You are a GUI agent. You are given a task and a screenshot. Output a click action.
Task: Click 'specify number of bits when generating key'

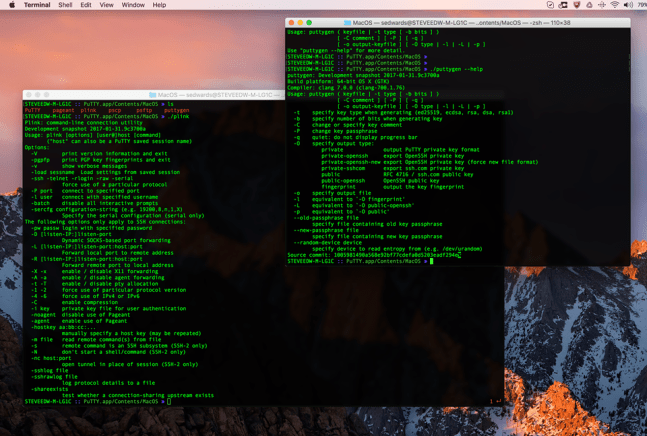[x=377, y=118]
